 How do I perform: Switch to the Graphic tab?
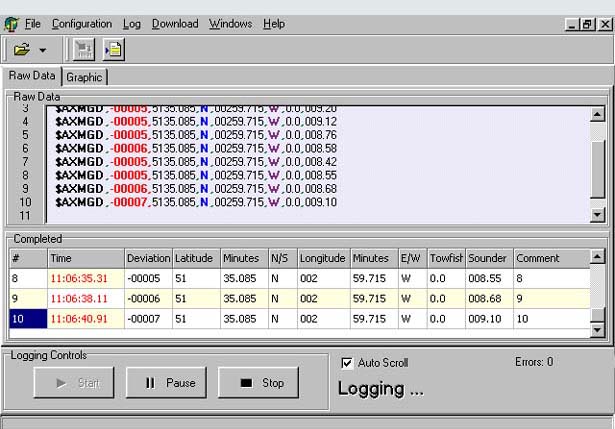tap(84, 77)
